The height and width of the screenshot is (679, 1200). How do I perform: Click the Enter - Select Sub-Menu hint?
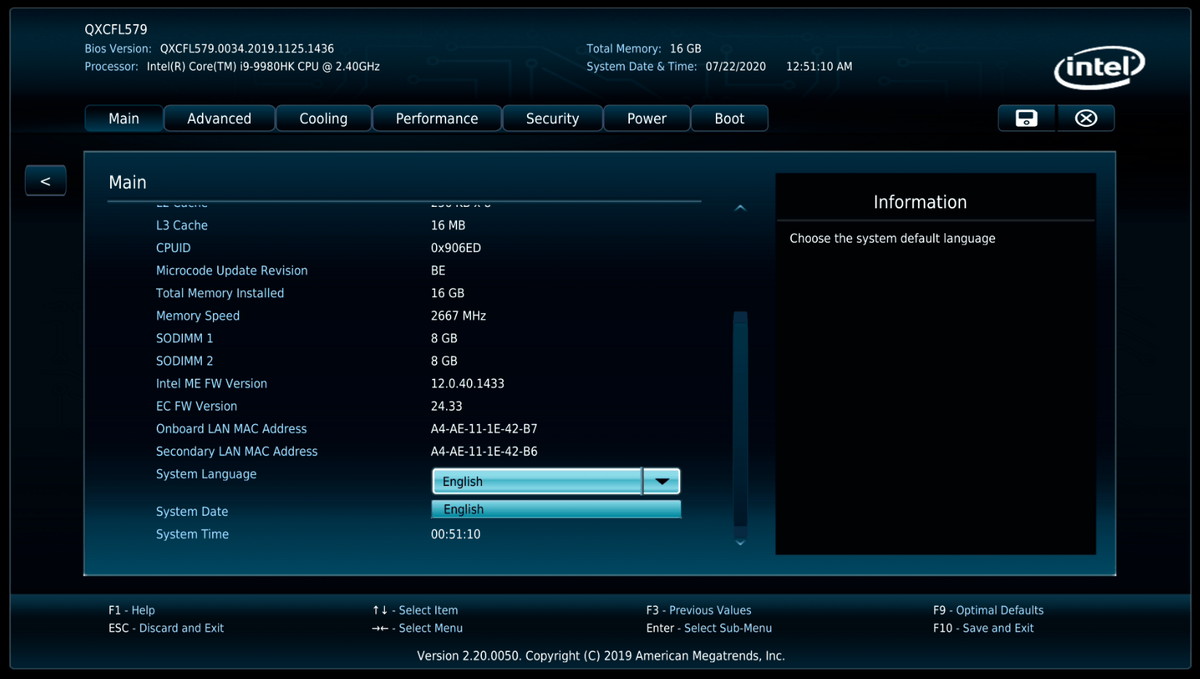(x=709, y=628)
